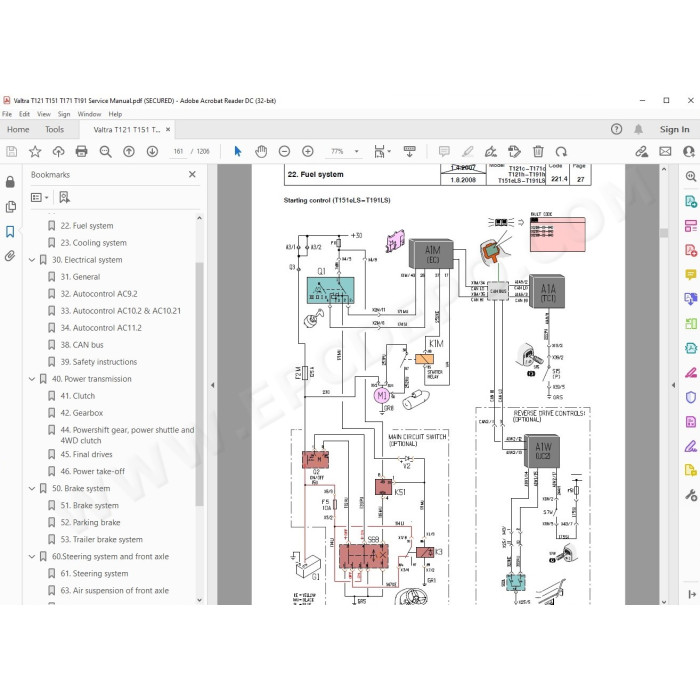Open the 38. CAN bus bookmark
Viewport: 700px width, 700px height.
[82, 345]
